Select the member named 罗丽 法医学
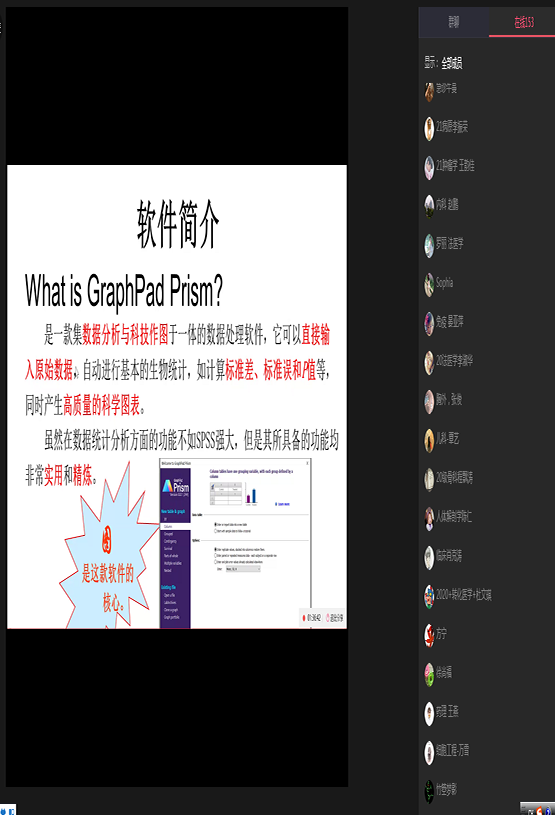Viewport: 555px width, 815px height. click(x=450, y=243)
